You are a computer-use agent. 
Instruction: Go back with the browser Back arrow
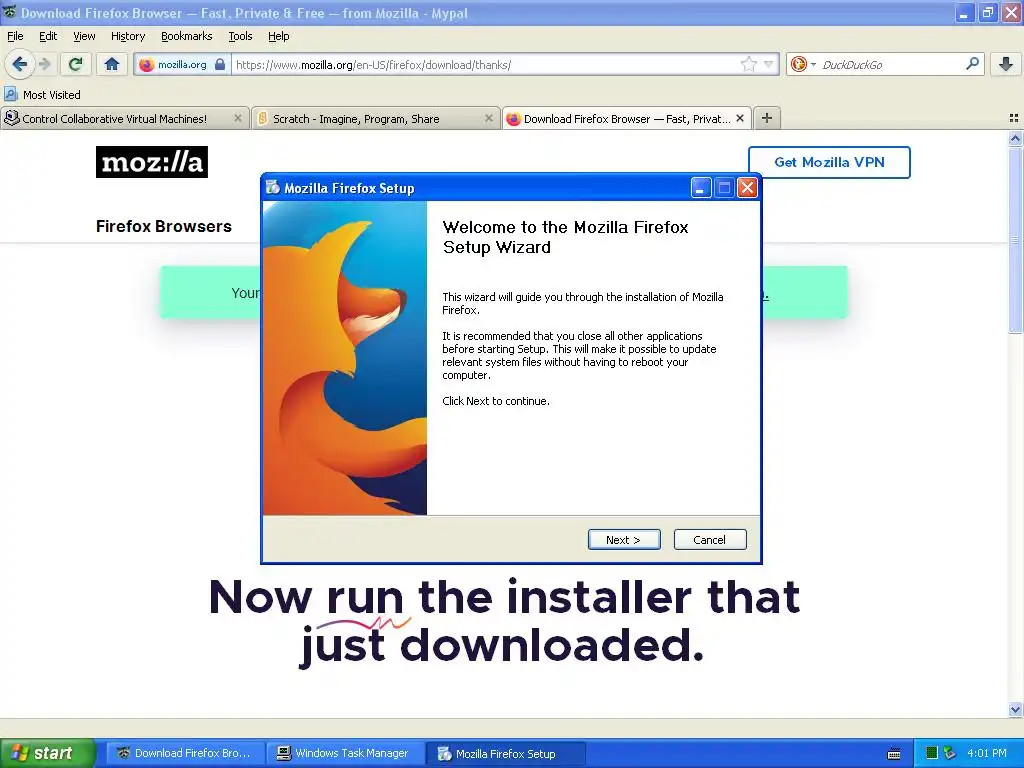pyautogui.click(x=20, y=64)
